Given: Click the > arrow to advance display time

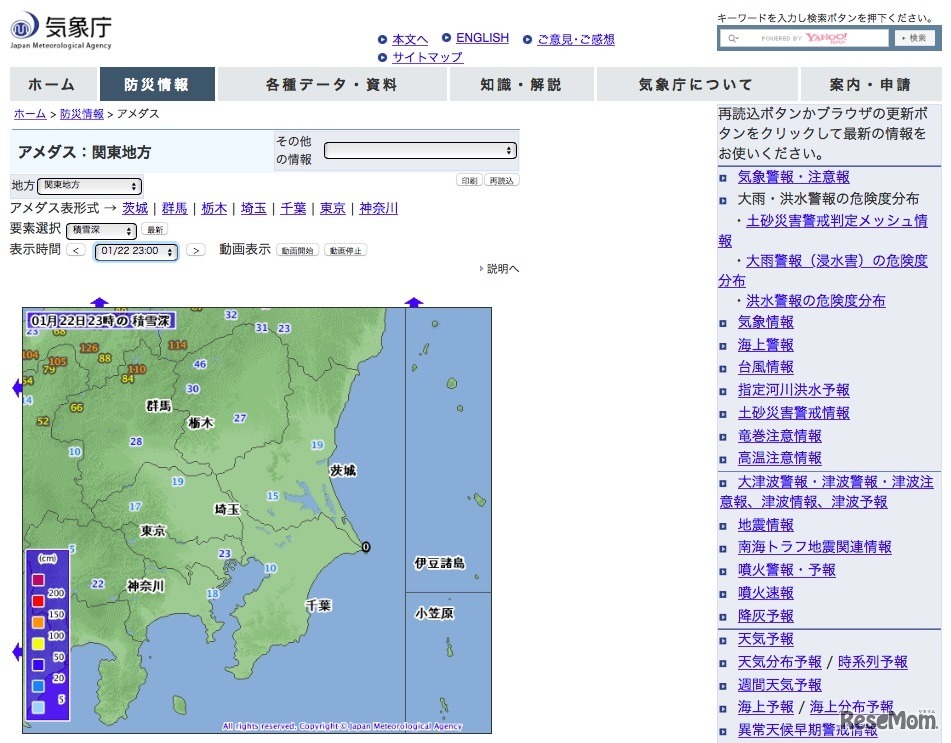Looking at the screenshot, I should [x=196, y=252].
